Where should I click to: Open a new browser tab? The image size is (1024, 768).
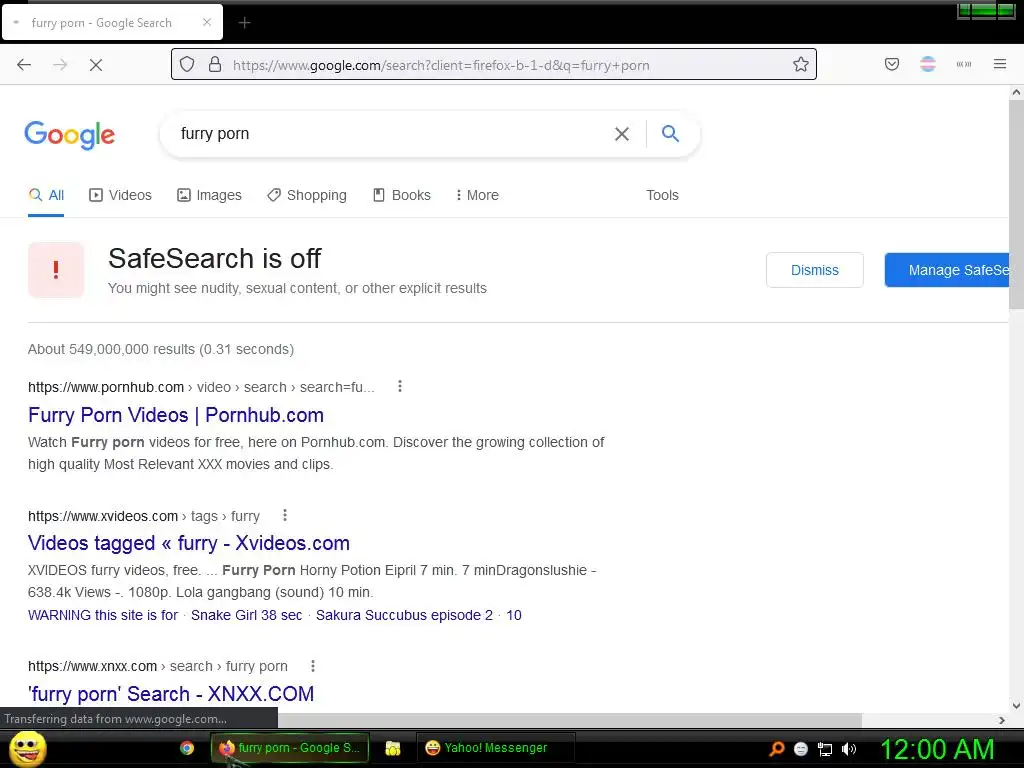point(244,23)
